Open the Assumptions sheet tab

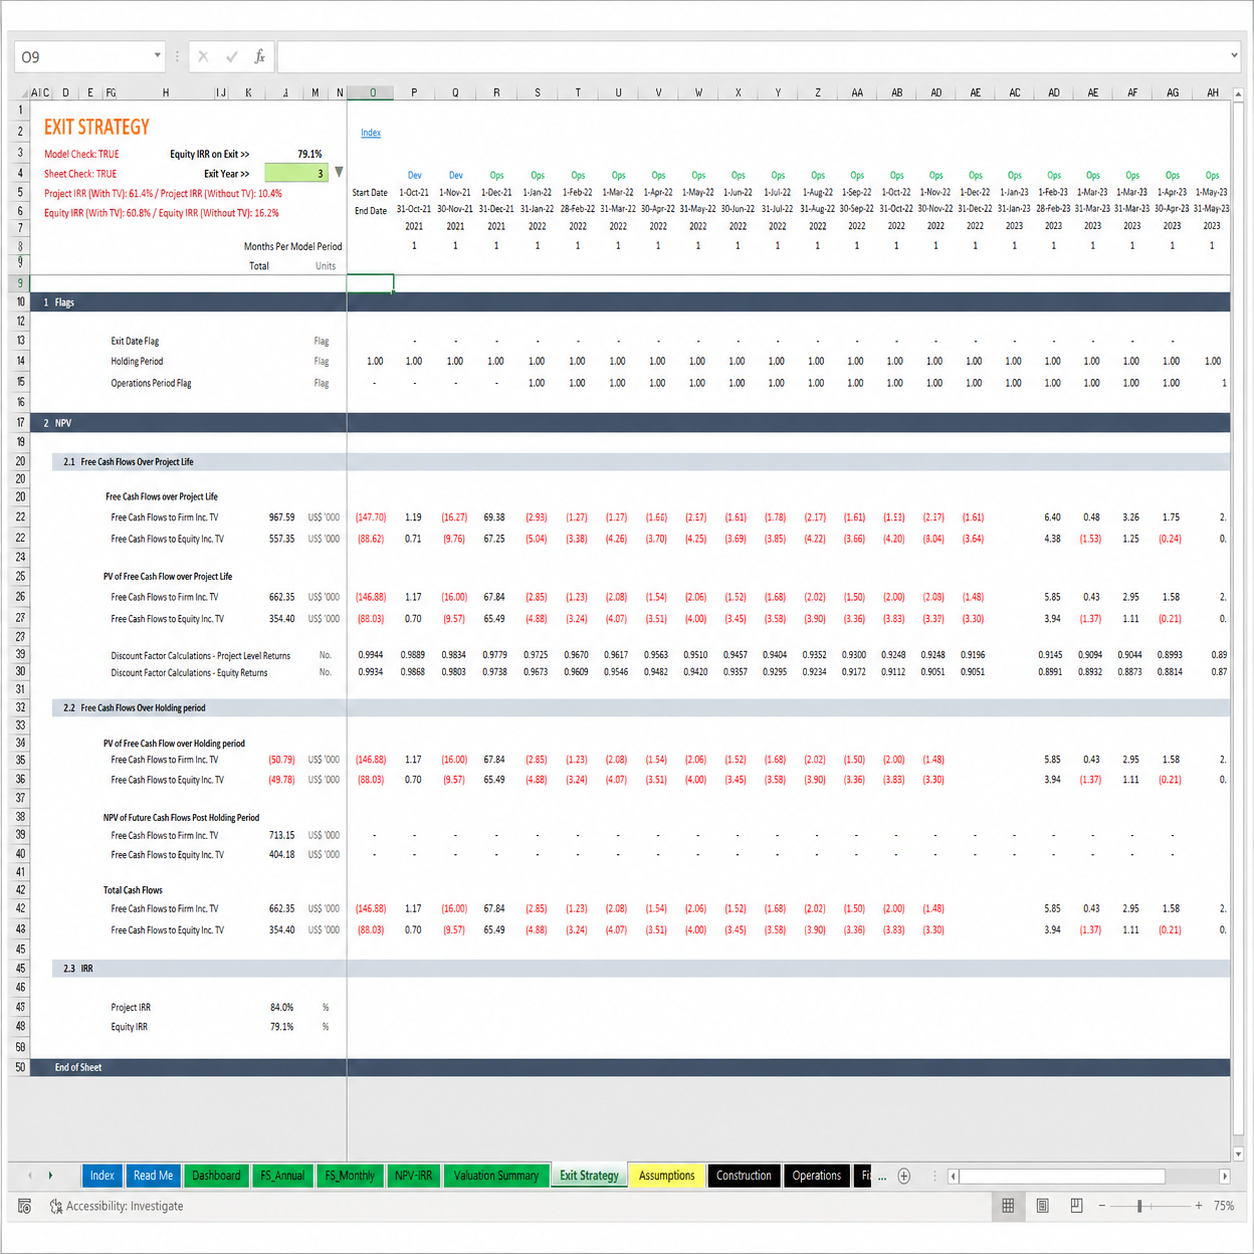pos(666,1176)
